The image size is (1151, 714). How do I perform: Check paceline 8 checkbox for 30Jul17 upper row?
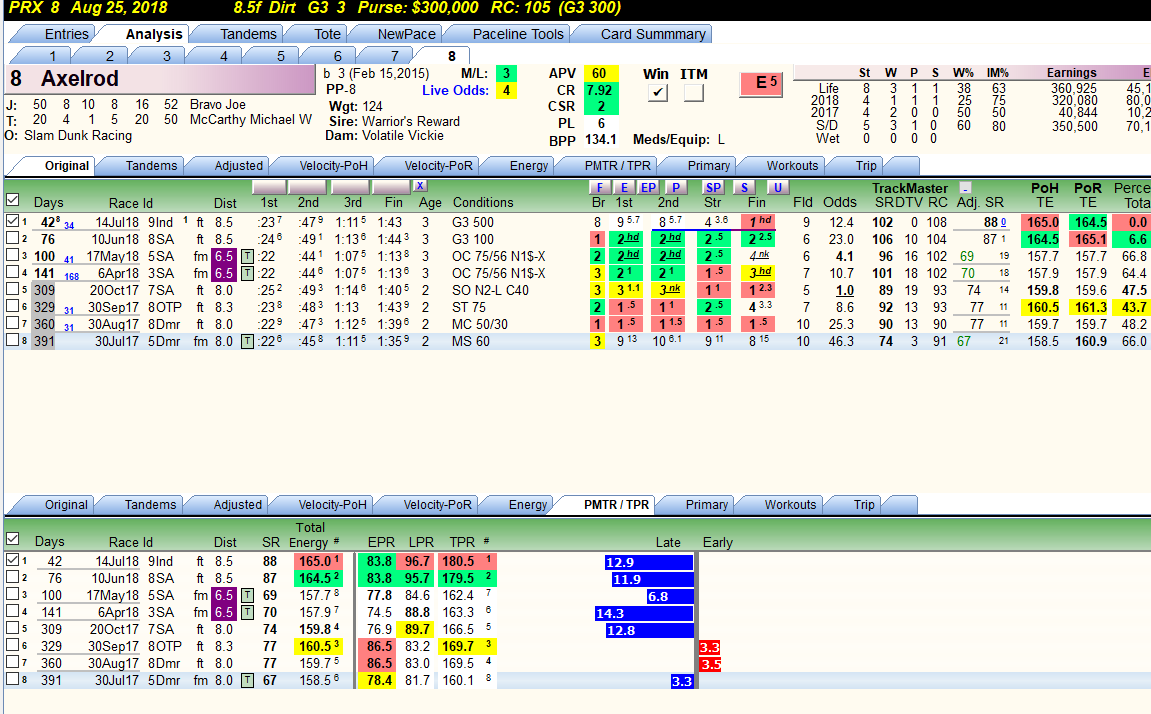pyautogui.click(x=12, y=340)
